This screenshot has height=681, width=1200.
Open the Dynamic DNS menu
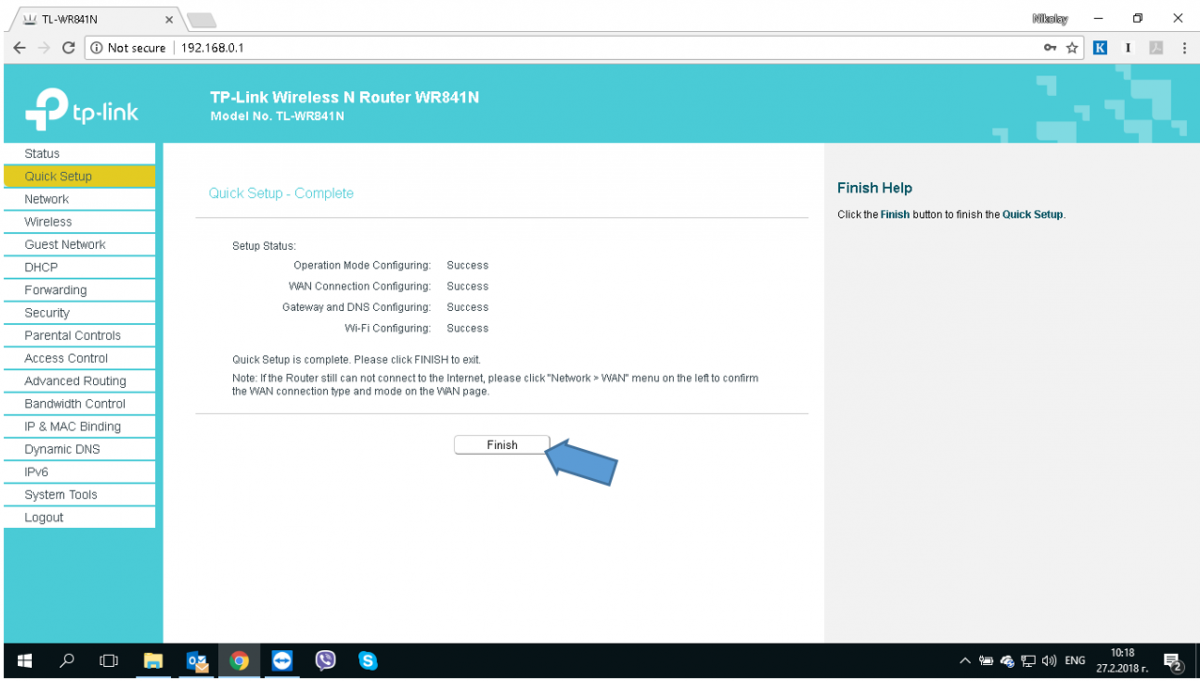click(80, 449)
